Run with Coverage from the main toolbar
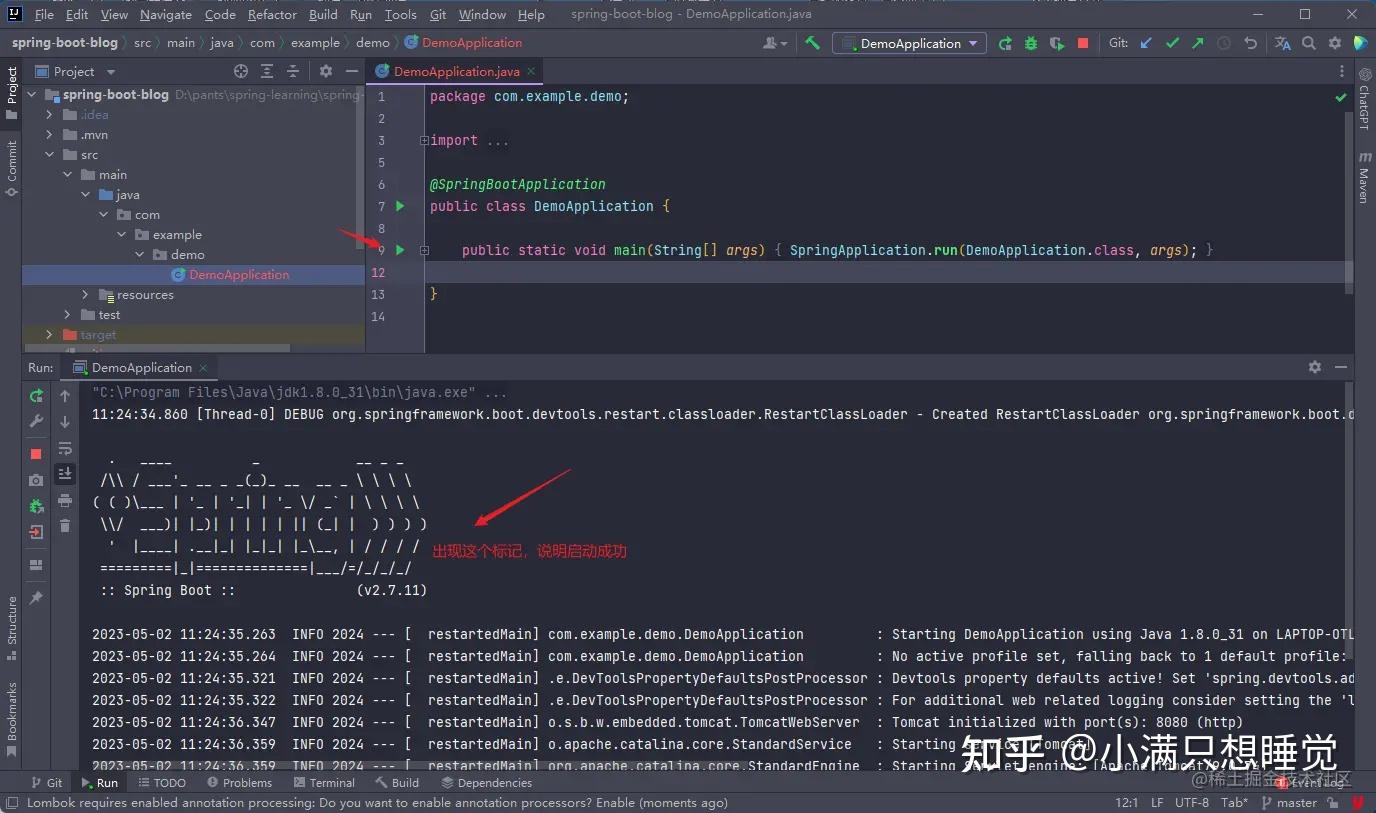The width and height of the screenshot is (1376, 813). [1057, 43]
